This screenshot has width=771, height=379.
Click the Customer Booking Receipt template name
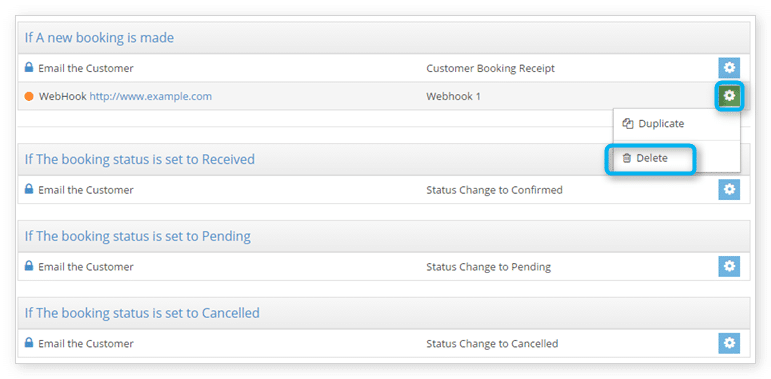490,68
